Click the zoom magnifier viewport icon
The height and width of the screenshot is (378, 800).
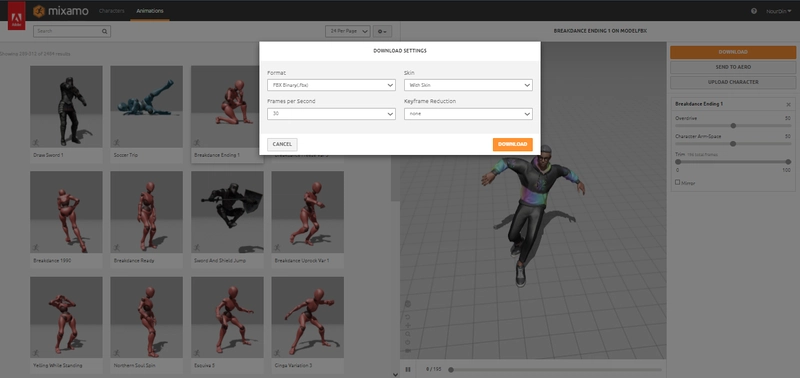click(x=408, y=334)
